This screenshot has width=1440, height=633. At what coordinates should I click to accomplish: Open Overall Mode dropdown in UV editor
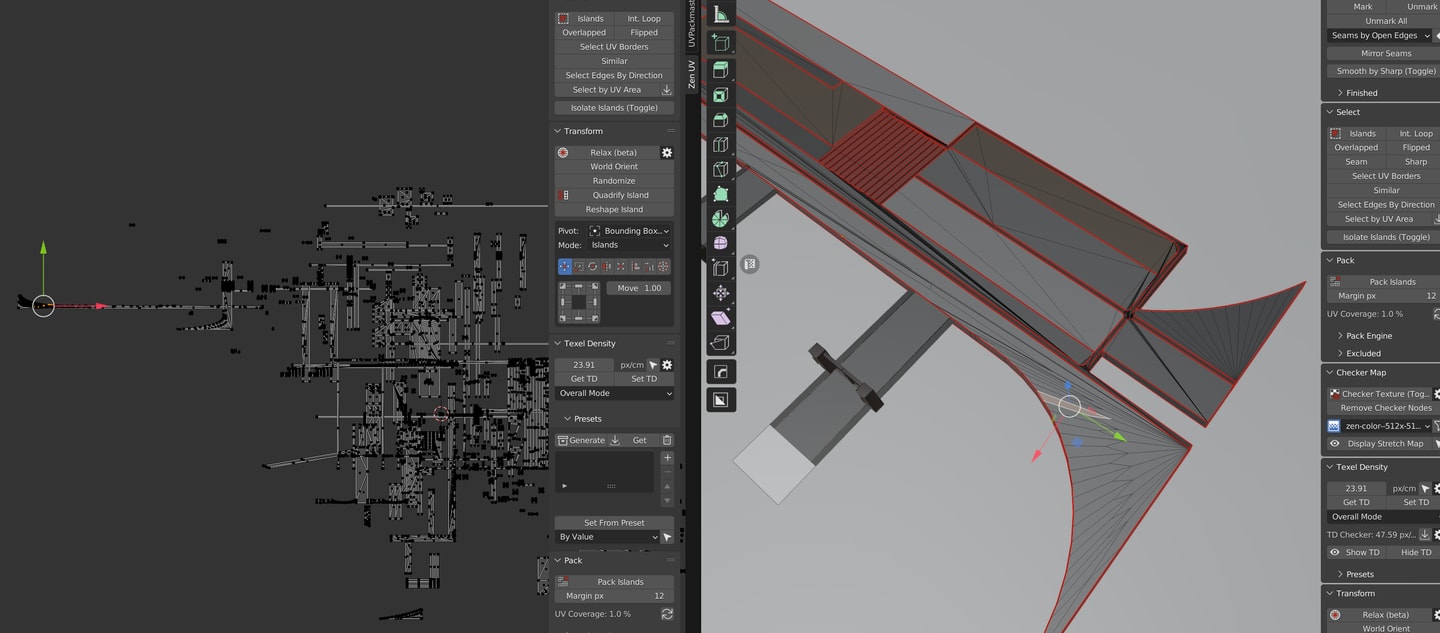[x=614, y=394]
